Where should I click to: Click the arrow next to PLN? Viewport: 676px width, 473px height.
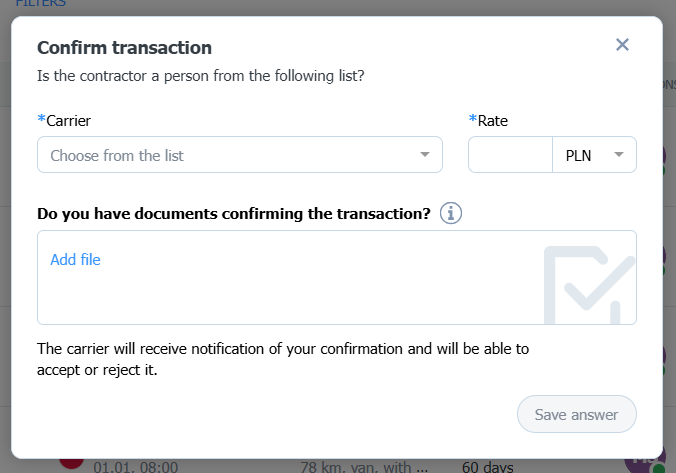coord(619,154)
